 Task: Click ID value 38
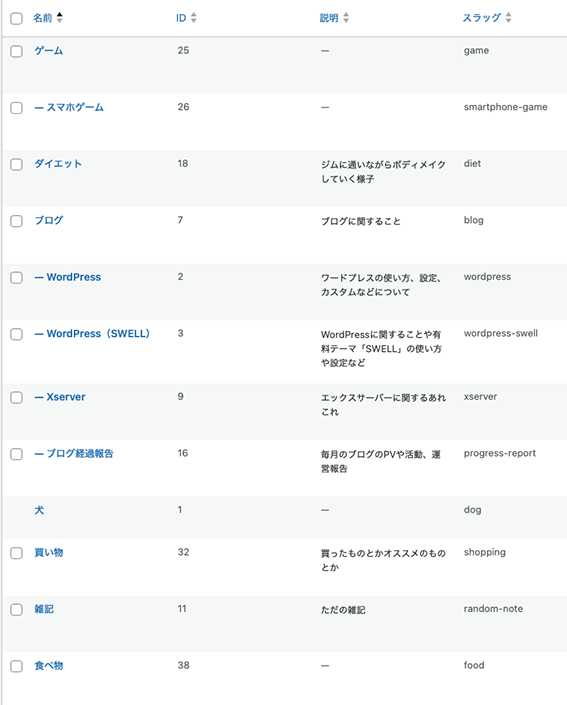pos(183,665)
